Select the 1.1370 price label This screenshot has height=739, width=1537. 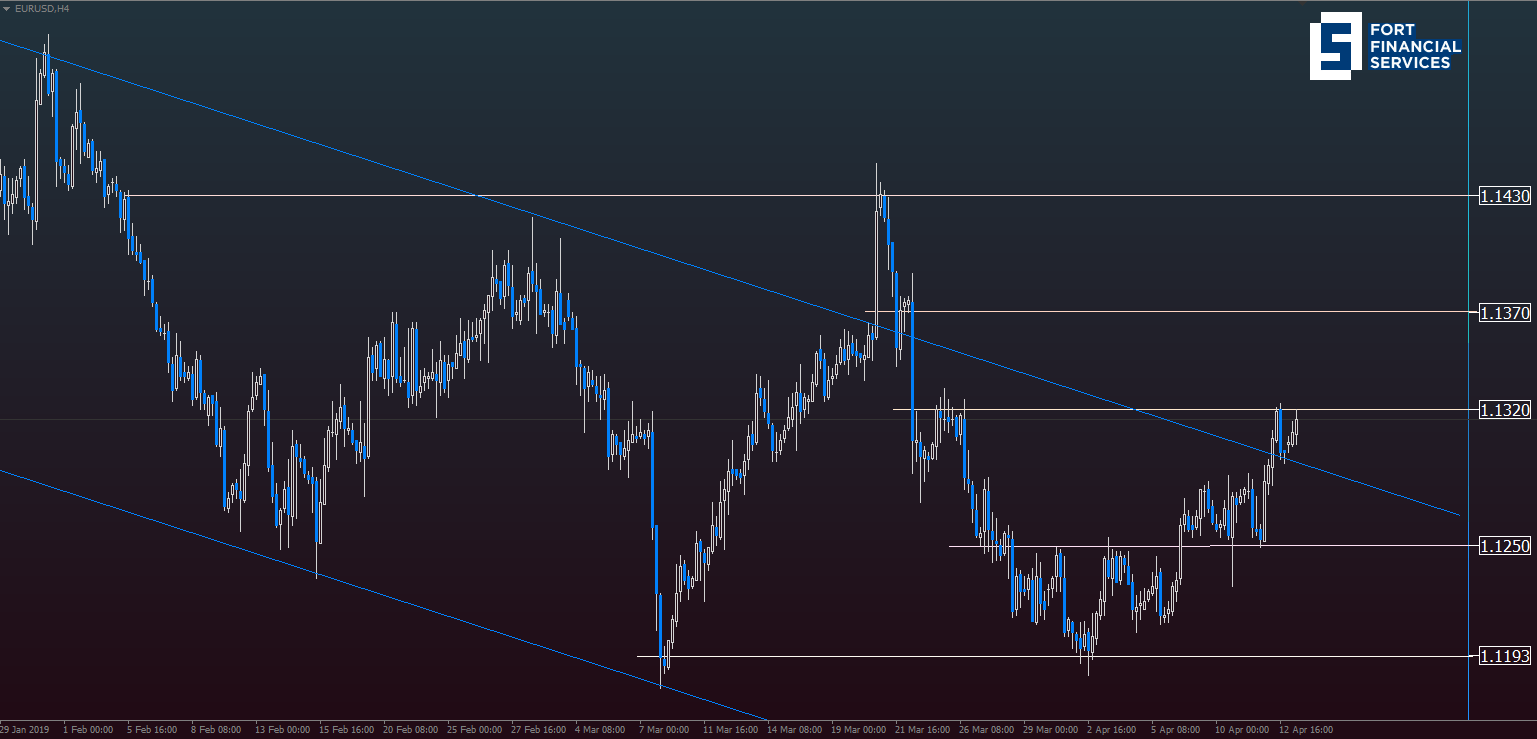(x=1504, y=313)
